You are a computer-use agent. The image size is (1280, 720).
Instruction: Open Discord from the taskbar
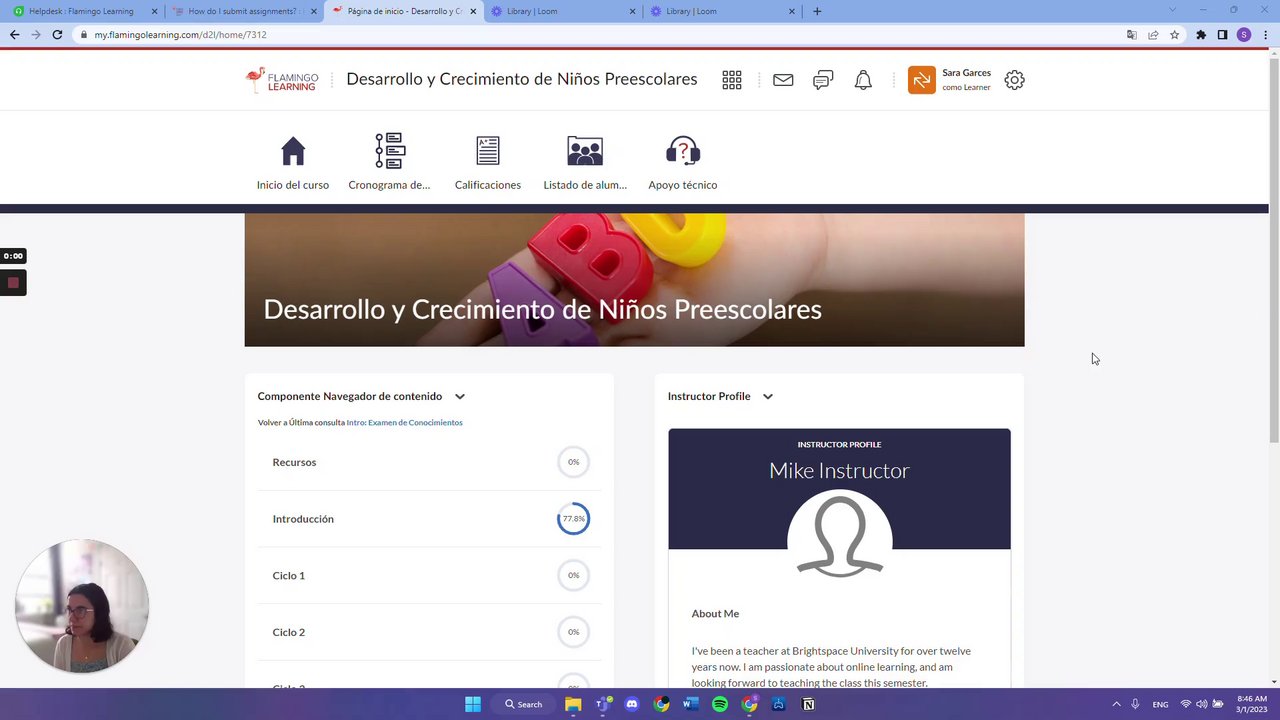coord(631,704)
